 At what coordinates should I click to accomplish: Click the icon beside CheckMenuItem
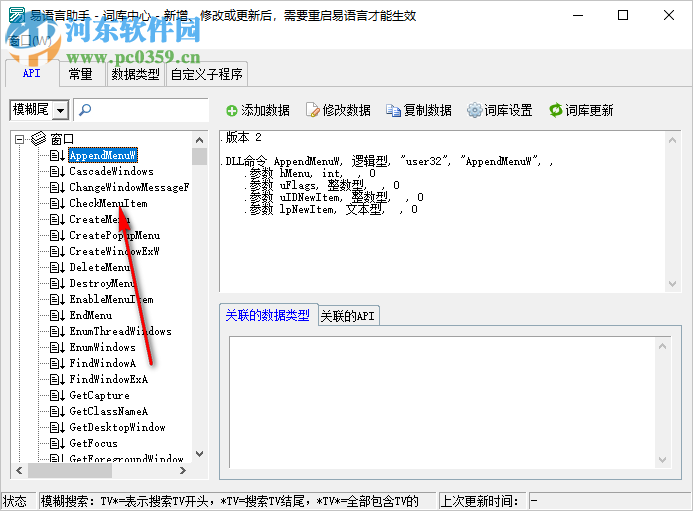point(57,203)
